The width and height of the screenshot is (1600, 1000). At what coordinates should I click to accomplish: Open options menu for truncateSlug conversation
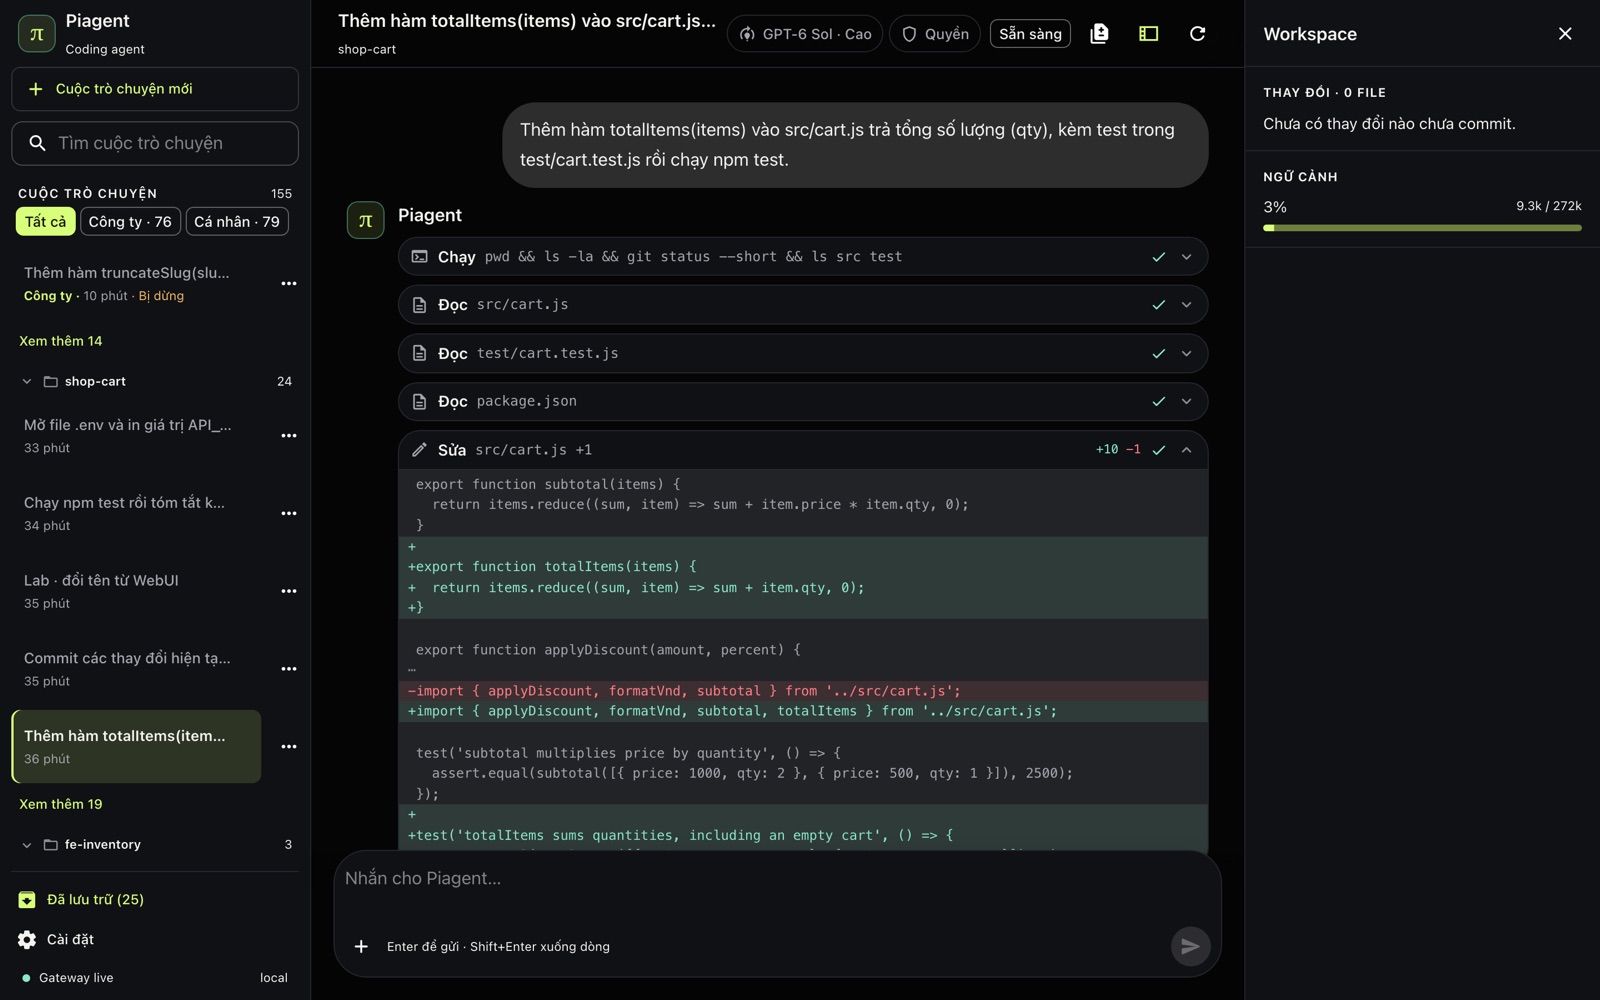pos(289,283)
